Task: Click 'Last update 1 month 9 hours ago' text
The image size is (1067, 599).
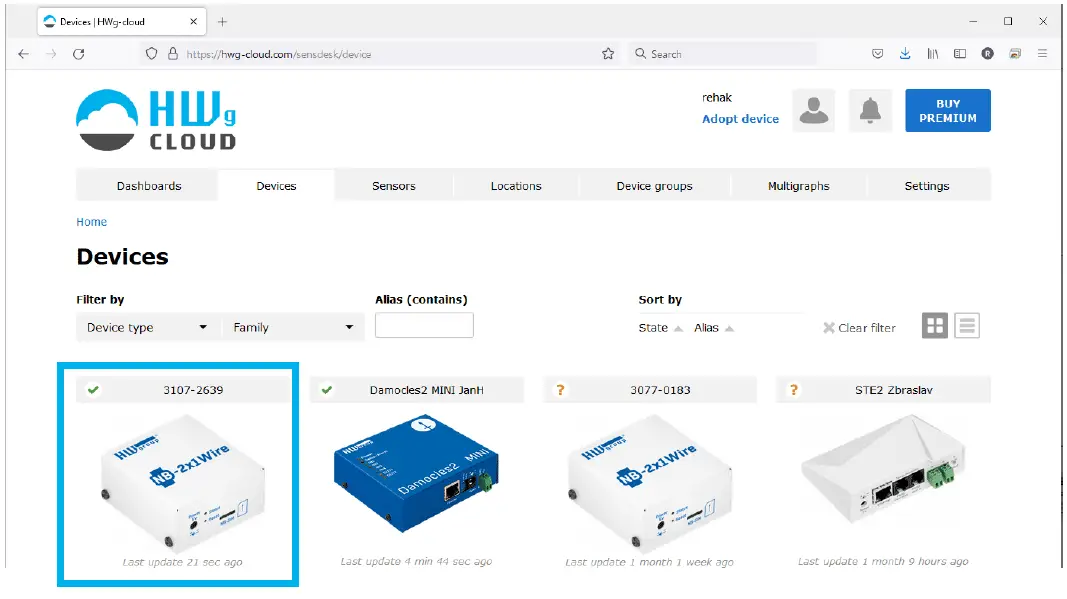Action: 883,562
